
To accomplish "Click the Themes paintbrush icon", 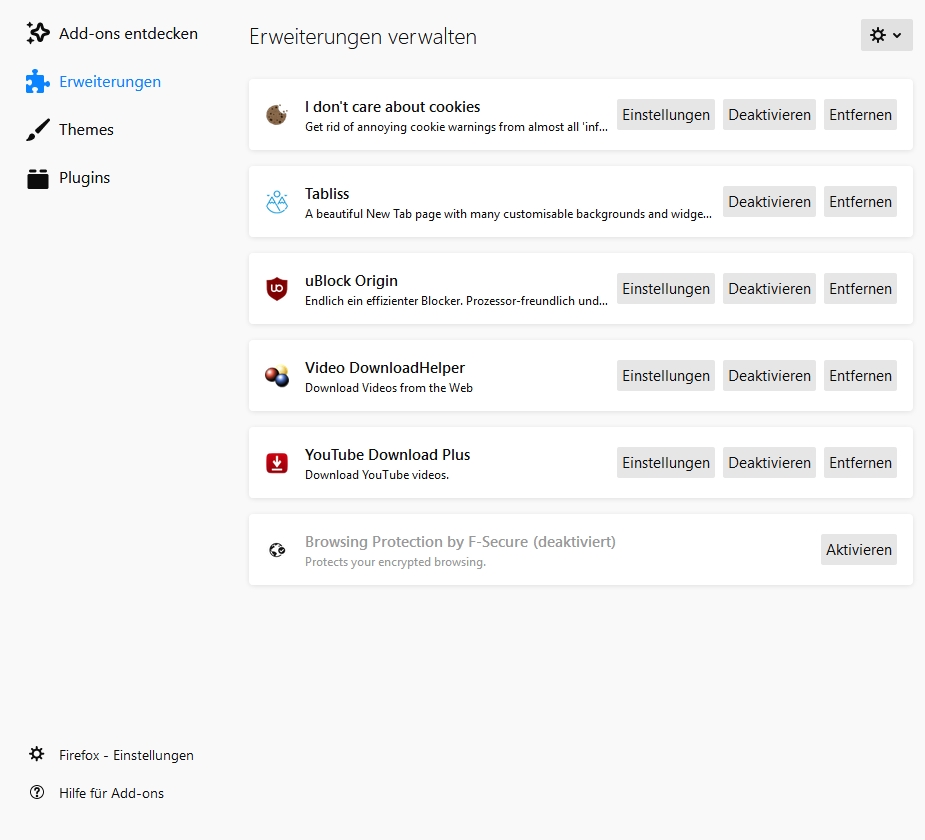I will [38, 130].
